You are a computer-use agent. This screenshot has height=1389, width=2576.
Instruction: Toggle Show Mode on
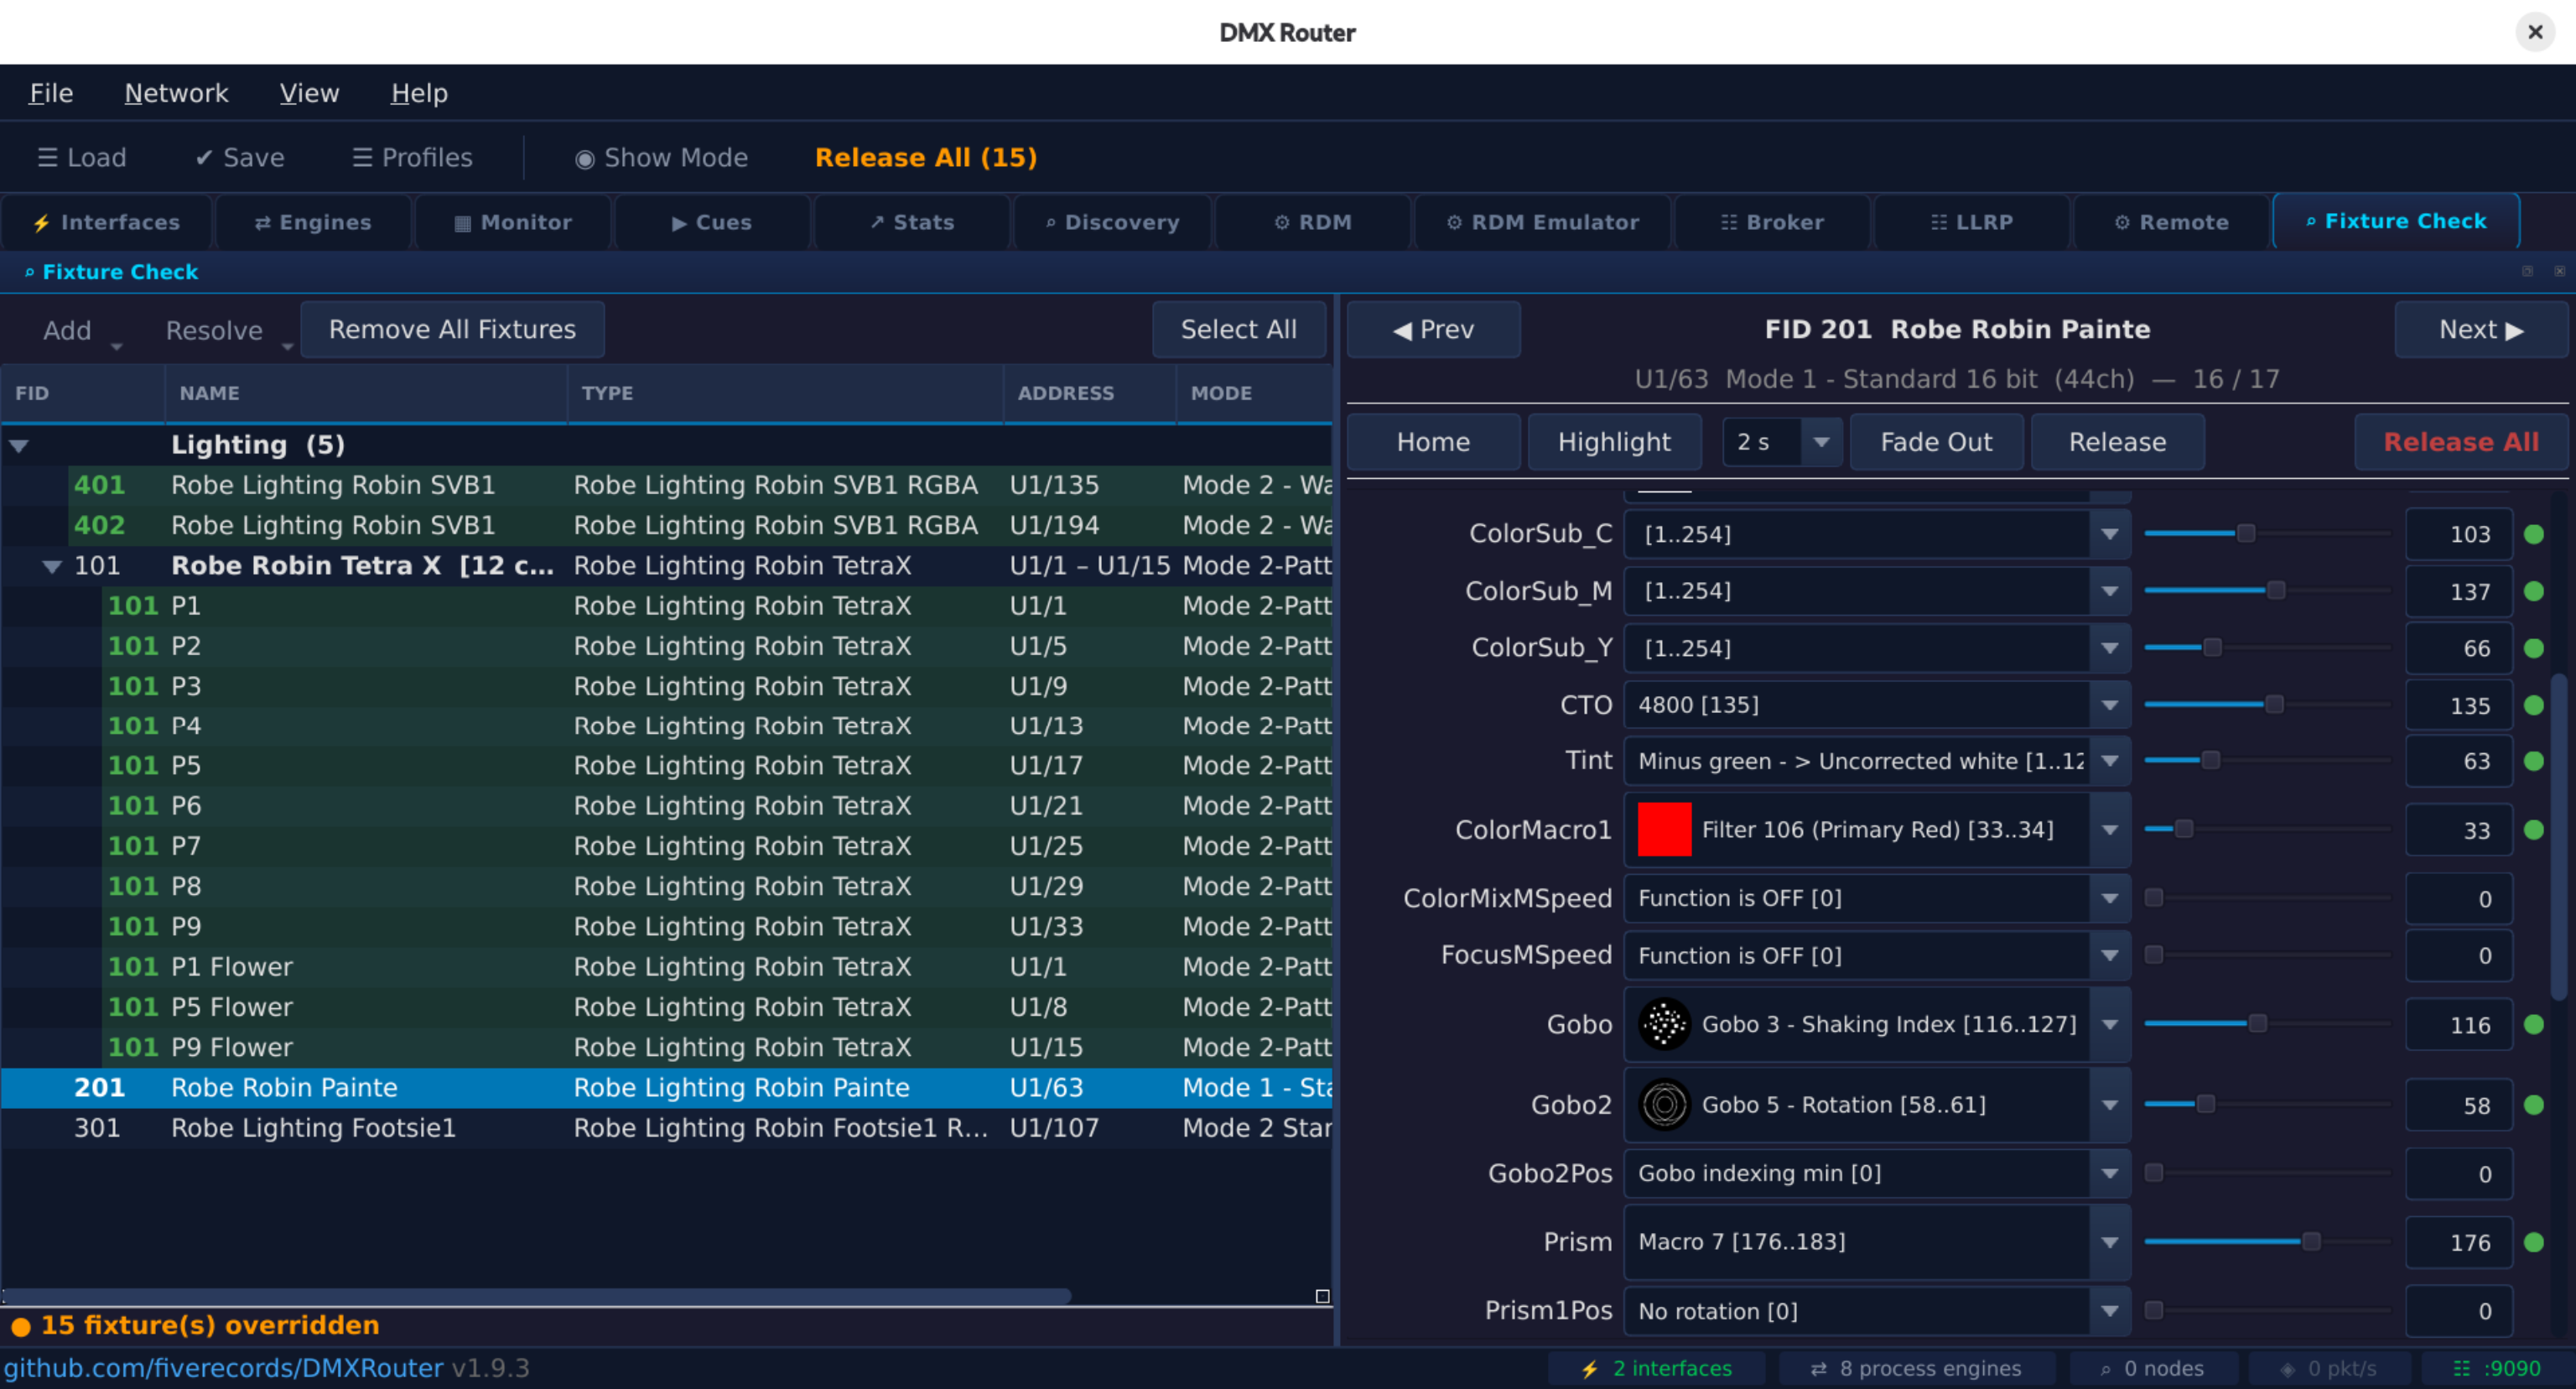pyautogui.click(x=661, y=157)
